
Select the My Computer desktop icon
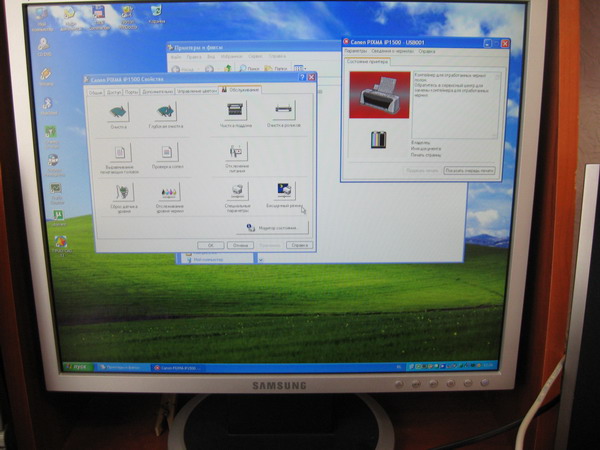click(x=42, y=20)
